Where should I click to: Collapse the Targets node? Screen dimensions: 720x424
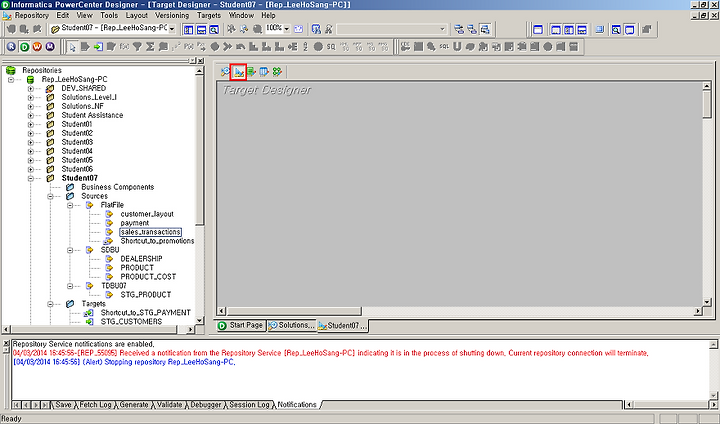(x=51, y=304)
